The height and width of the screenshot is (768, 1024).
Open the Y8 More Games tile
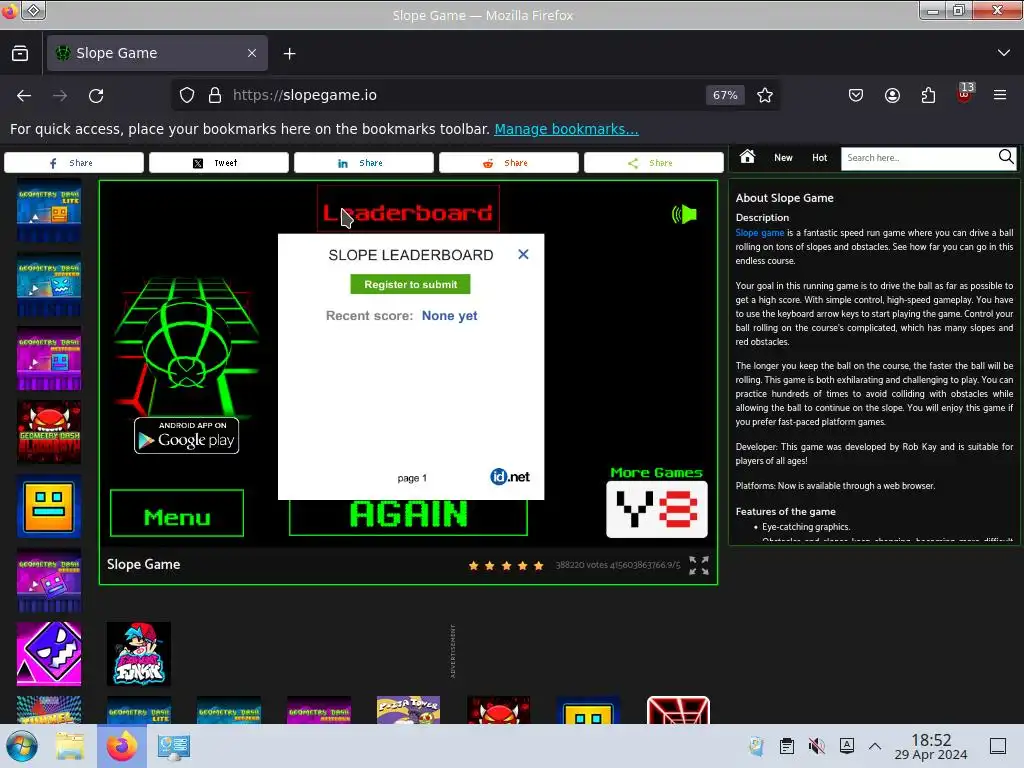[656, 509]
